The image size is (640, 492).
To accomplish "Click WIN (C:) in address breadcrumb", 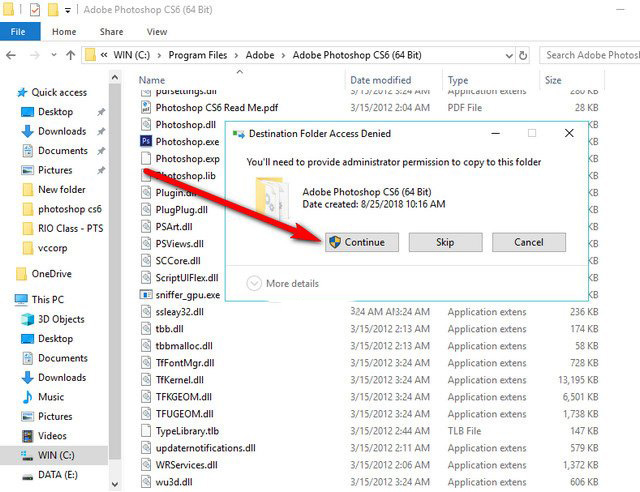I will tap(131, 55).
